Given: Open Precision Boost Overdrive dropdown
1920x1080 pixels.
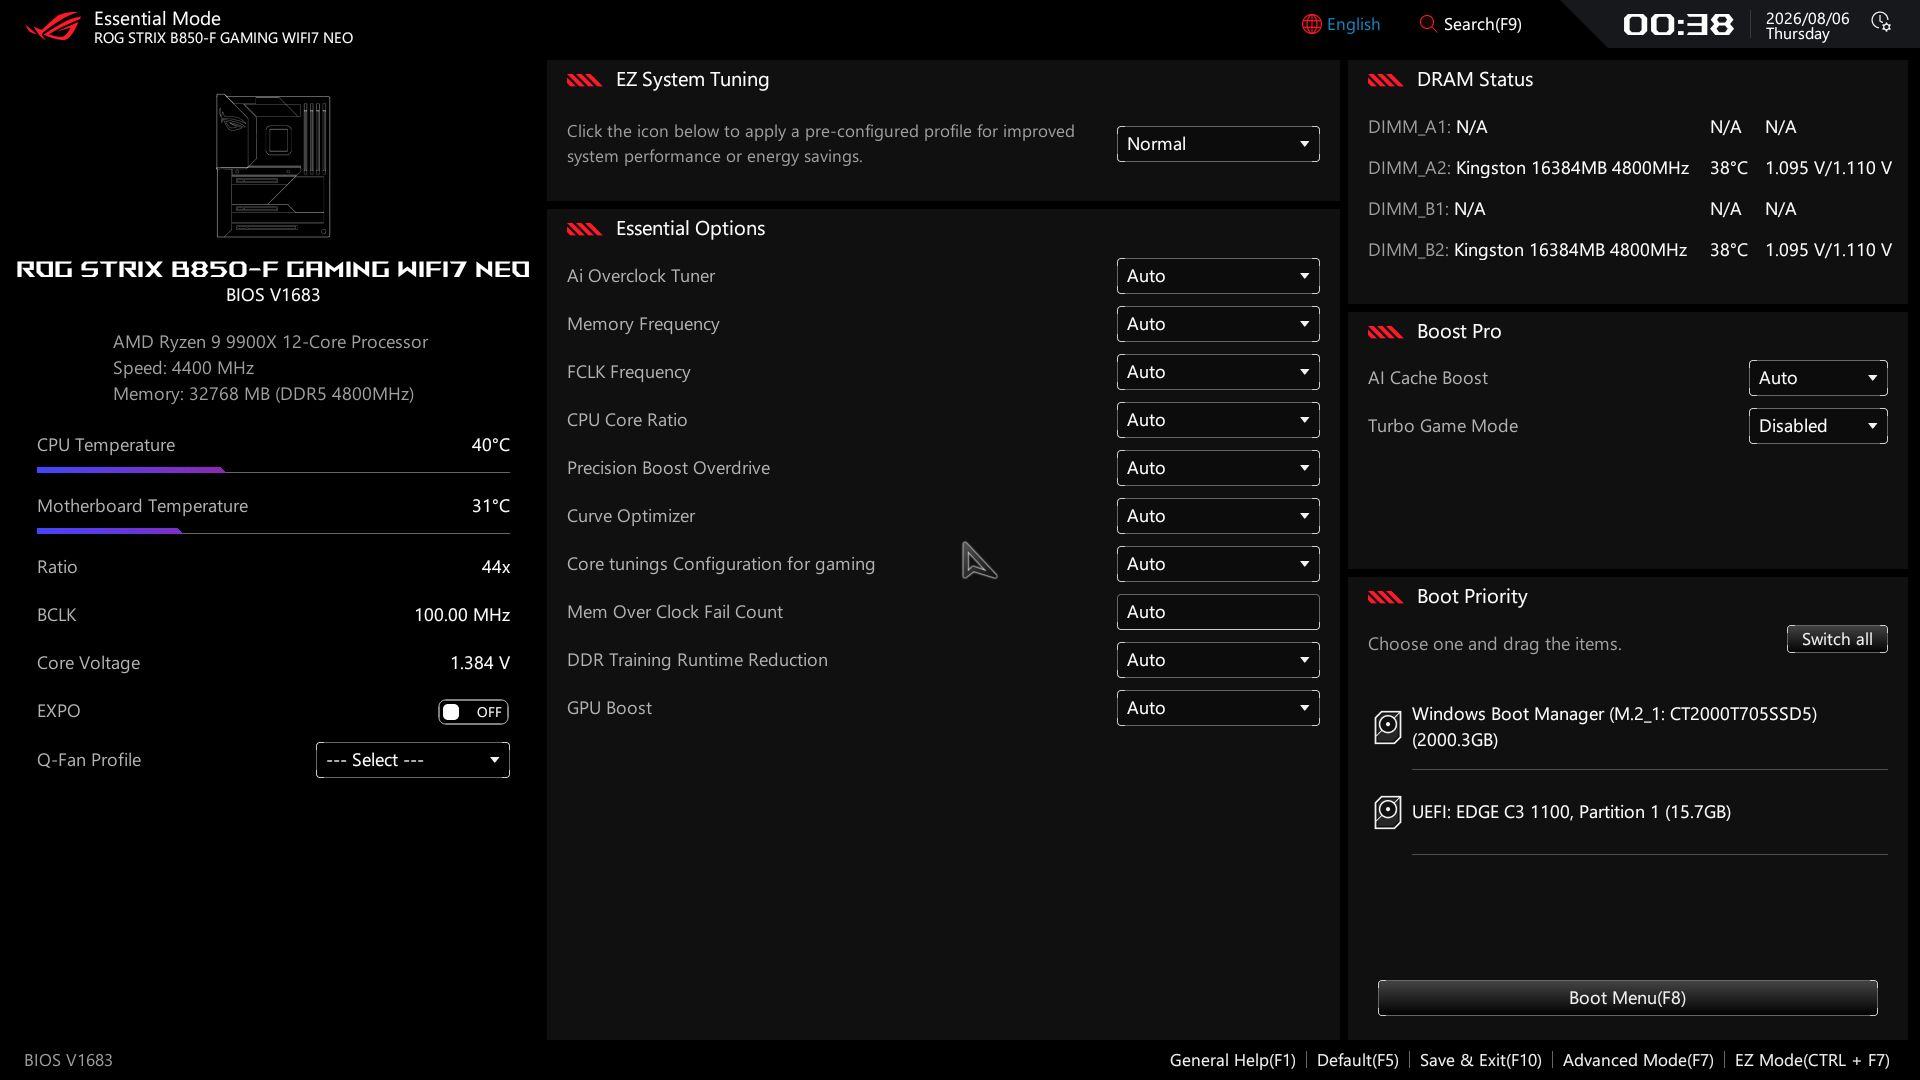Looking at the screenshot, I should point(1218,468).
